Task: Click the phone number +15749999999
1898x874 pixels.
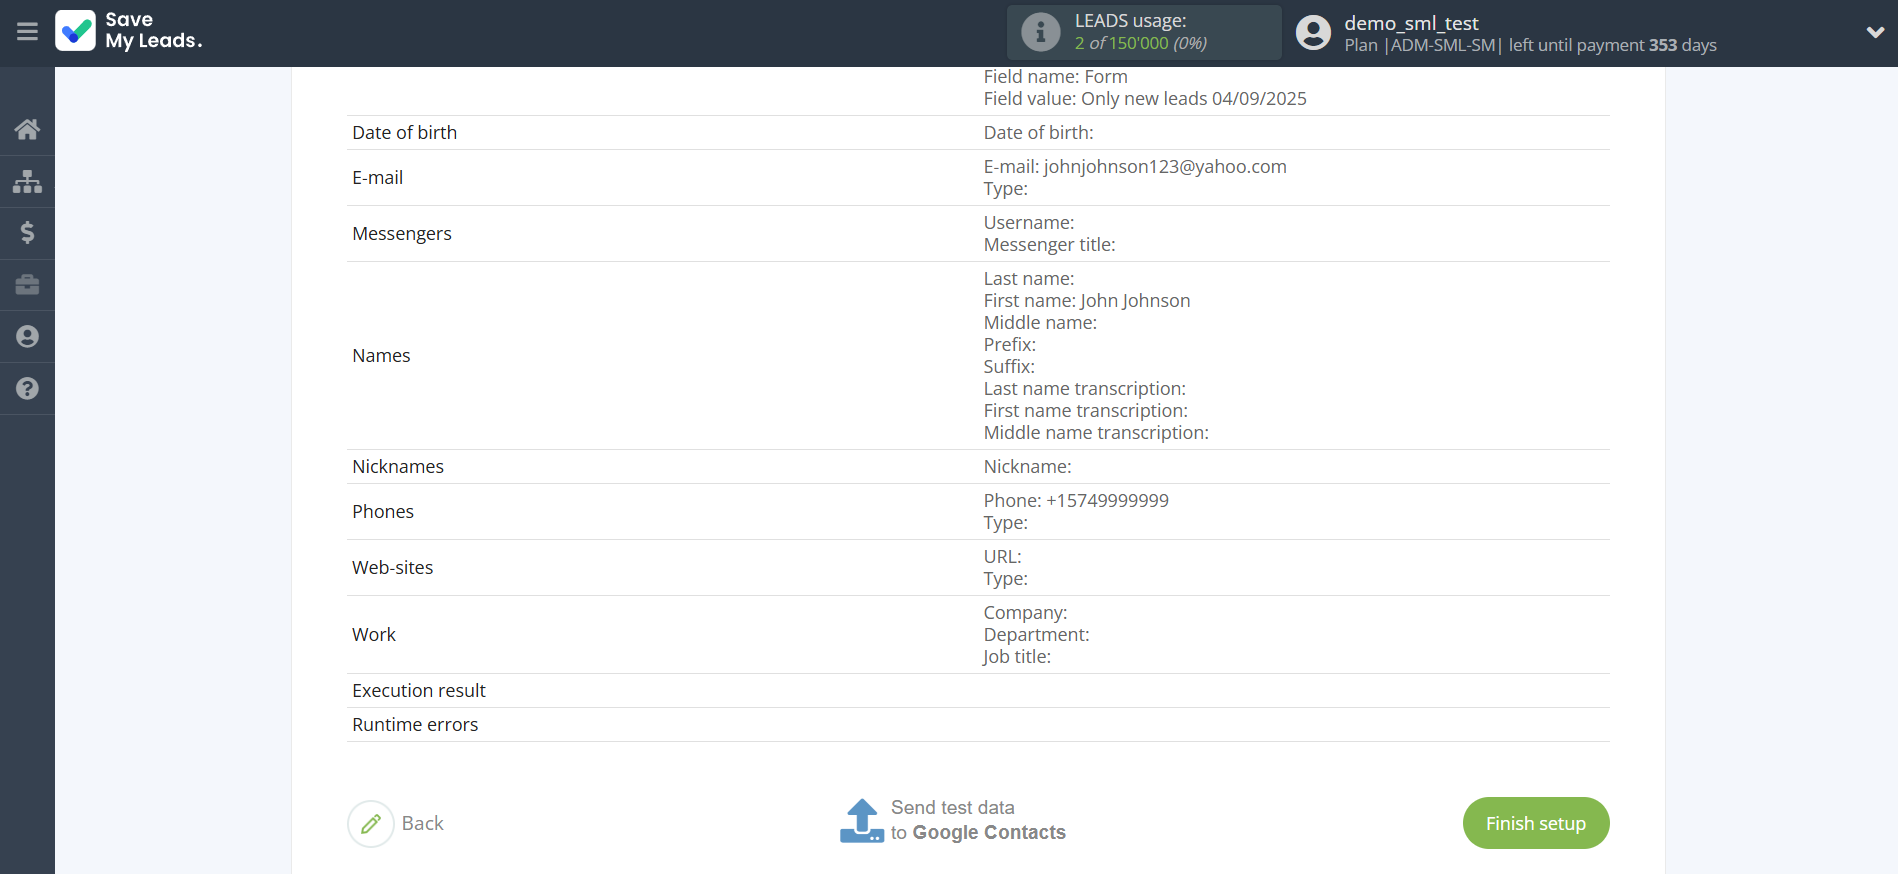Action: coord(1107,501)
